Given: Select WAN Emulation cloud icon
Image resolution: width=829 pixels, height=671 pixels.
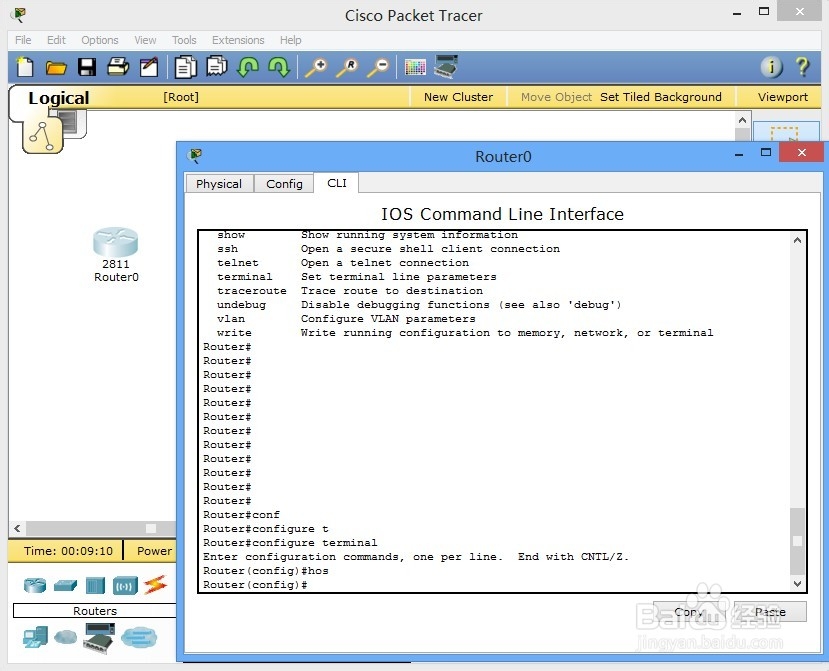Looking at the screenshot, I should point(66,637).
